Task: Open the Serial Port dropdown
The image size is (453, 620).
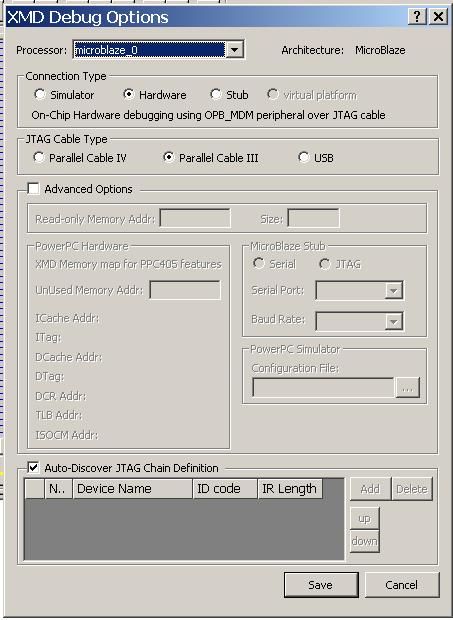Action: click(393, 291)
